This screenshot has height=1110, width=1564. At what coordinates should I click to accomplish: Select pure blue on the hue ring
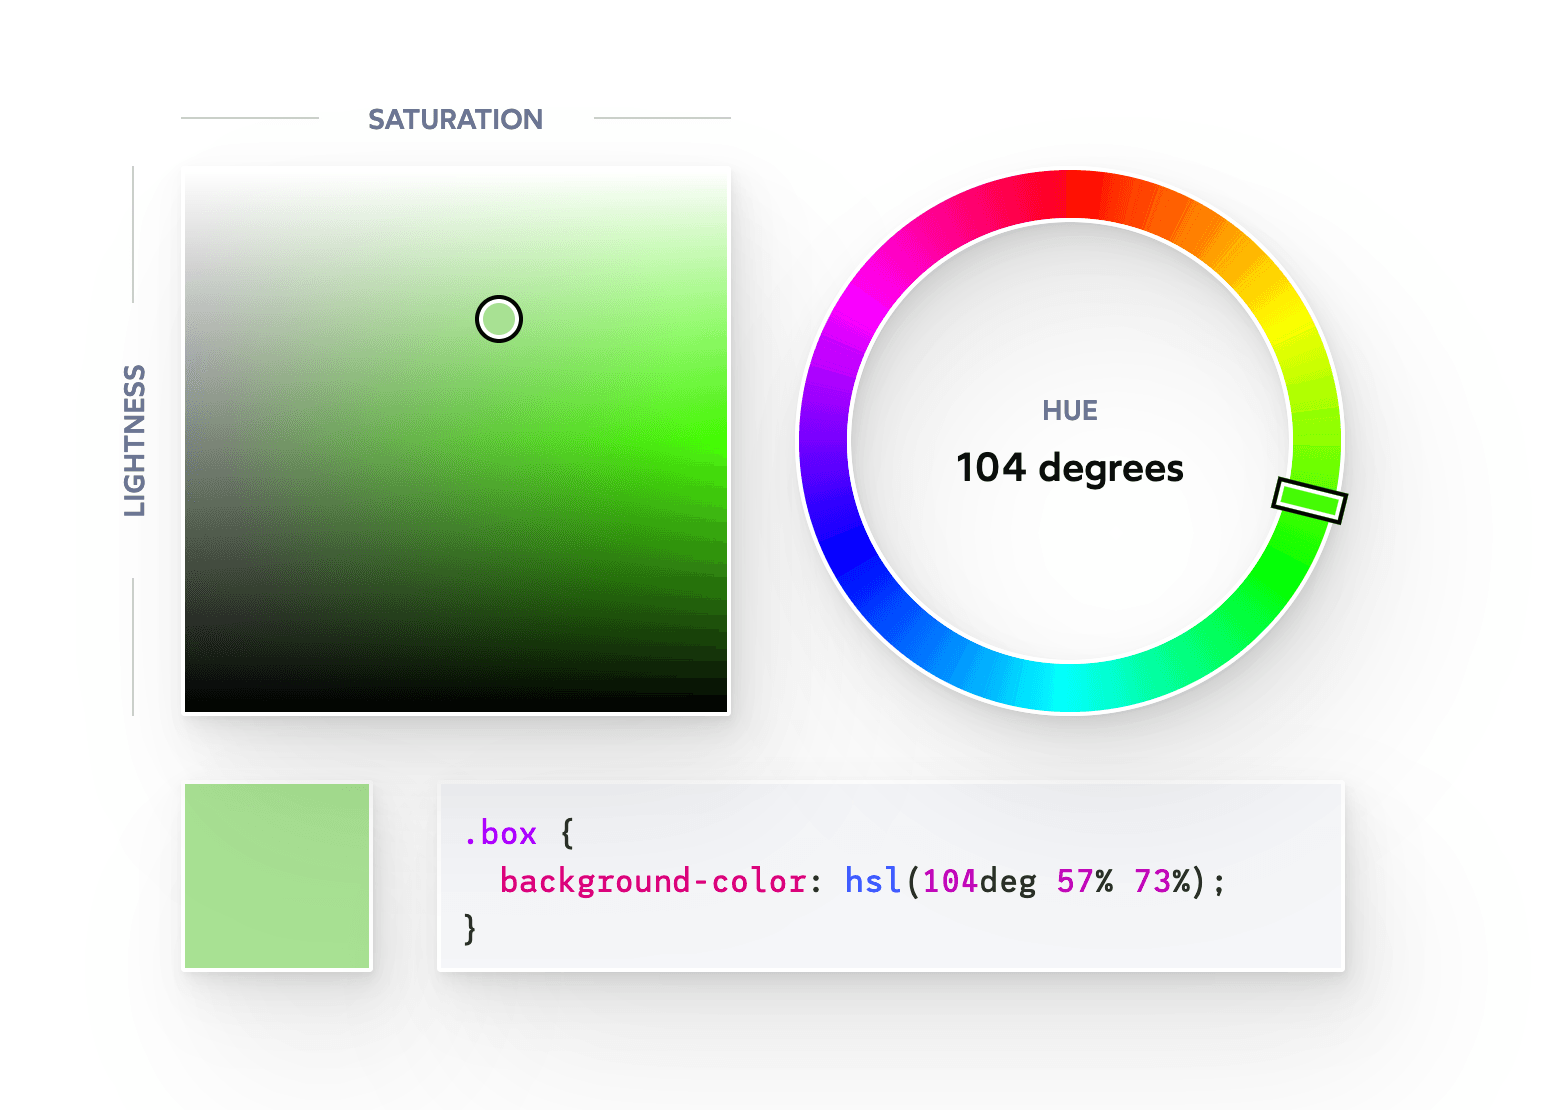(x=858, y=564)
